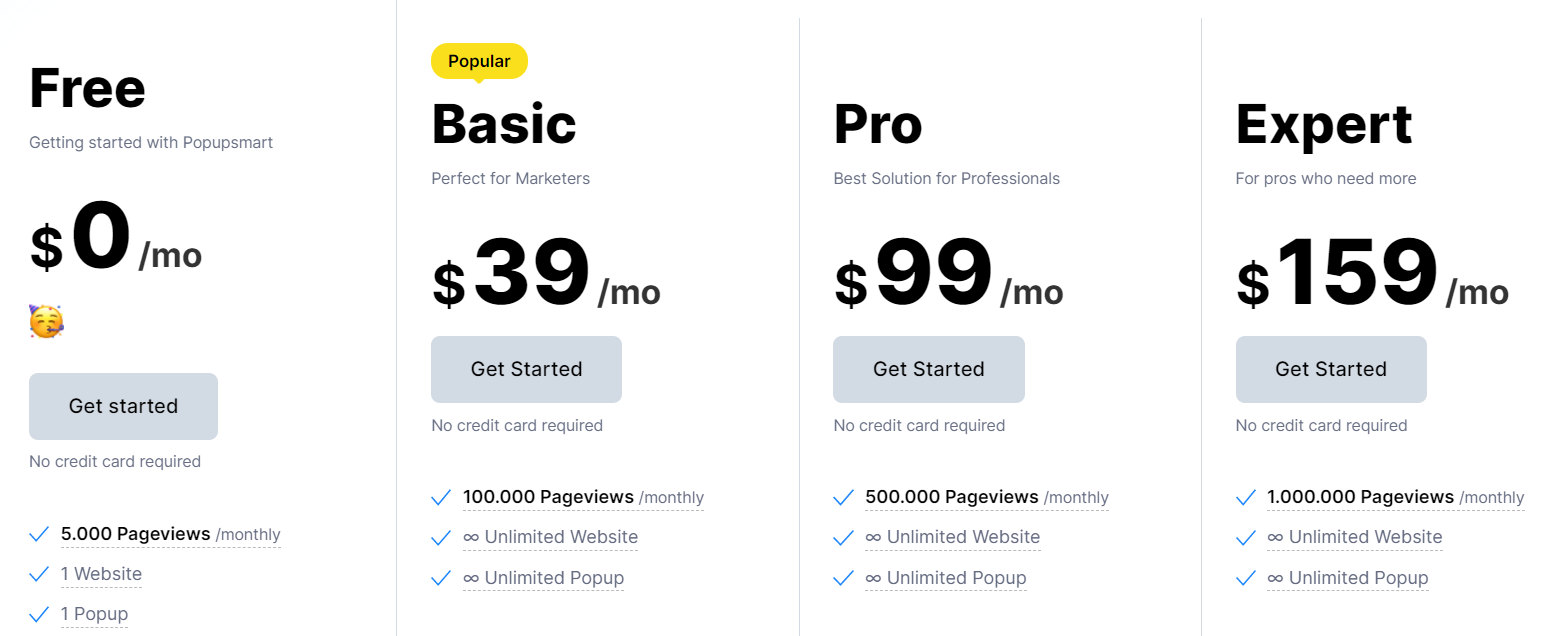Click the checkmark beside 1.000.000 Pageviews
This screenshot has height=636, width=1560.
pyautogui.click(x=1246, y=497)
